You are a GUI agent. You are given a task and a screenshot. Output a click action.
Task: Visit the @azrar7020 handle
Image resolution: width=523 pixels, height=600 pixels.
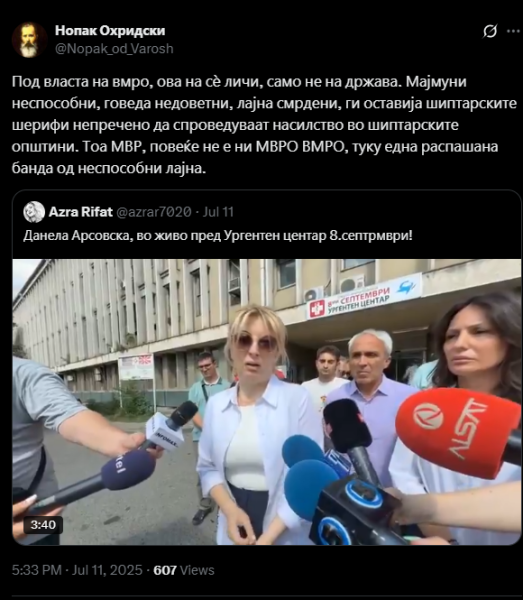(153, 212)
